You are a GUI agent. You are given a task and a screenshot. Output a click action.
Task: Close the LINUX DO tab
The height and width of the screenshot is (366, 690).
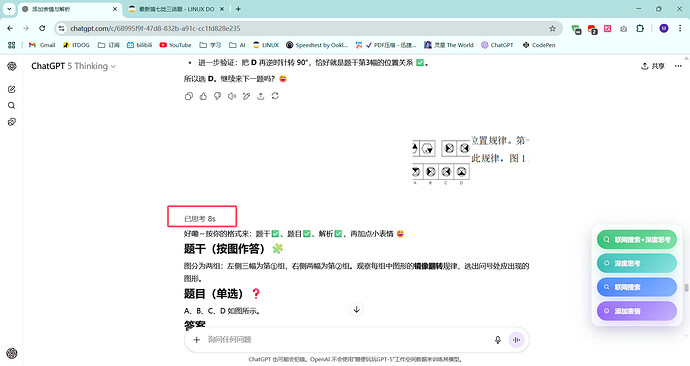point(222,9)
